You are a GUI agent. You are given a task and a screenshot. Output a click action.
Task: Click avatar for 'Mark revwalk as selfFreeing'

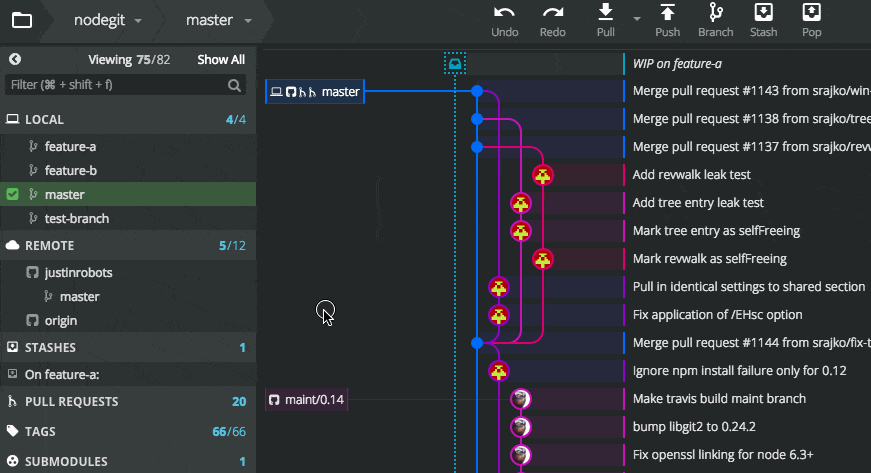(543, 259)
